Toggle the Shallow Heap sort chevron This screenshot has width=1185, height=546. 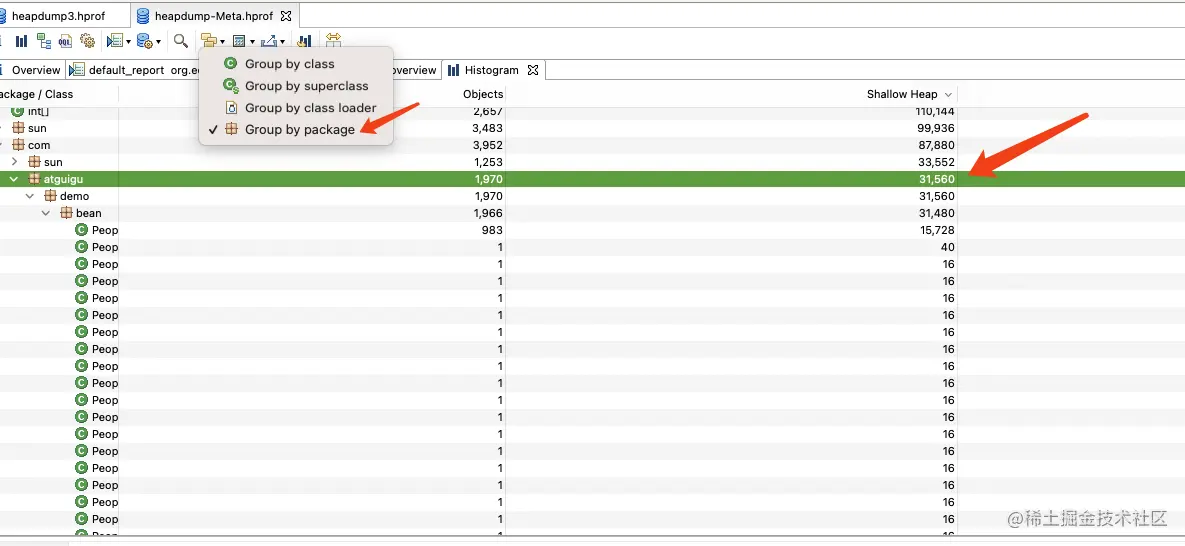coord(948,95)
